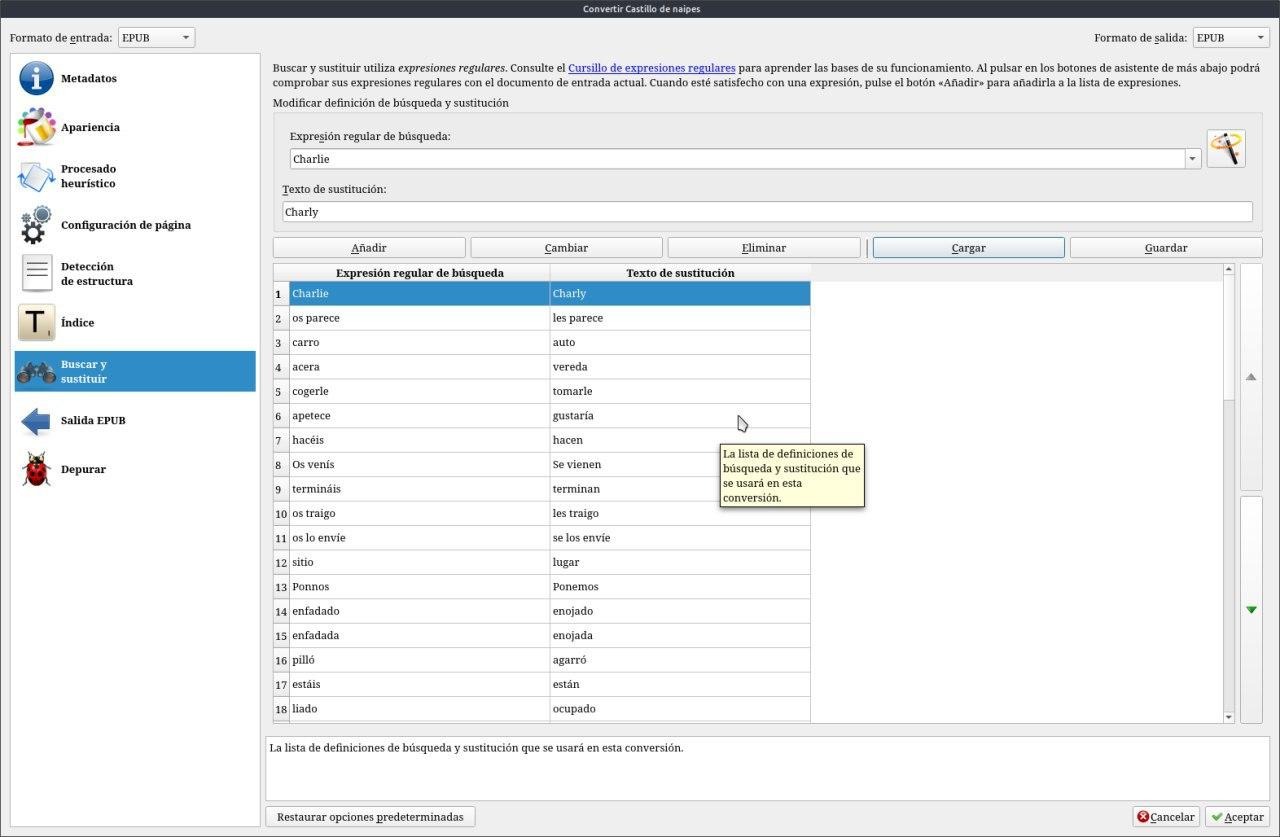Select the 'hacéis' search cell
The image size is (1280, 837).
[419, 440]
